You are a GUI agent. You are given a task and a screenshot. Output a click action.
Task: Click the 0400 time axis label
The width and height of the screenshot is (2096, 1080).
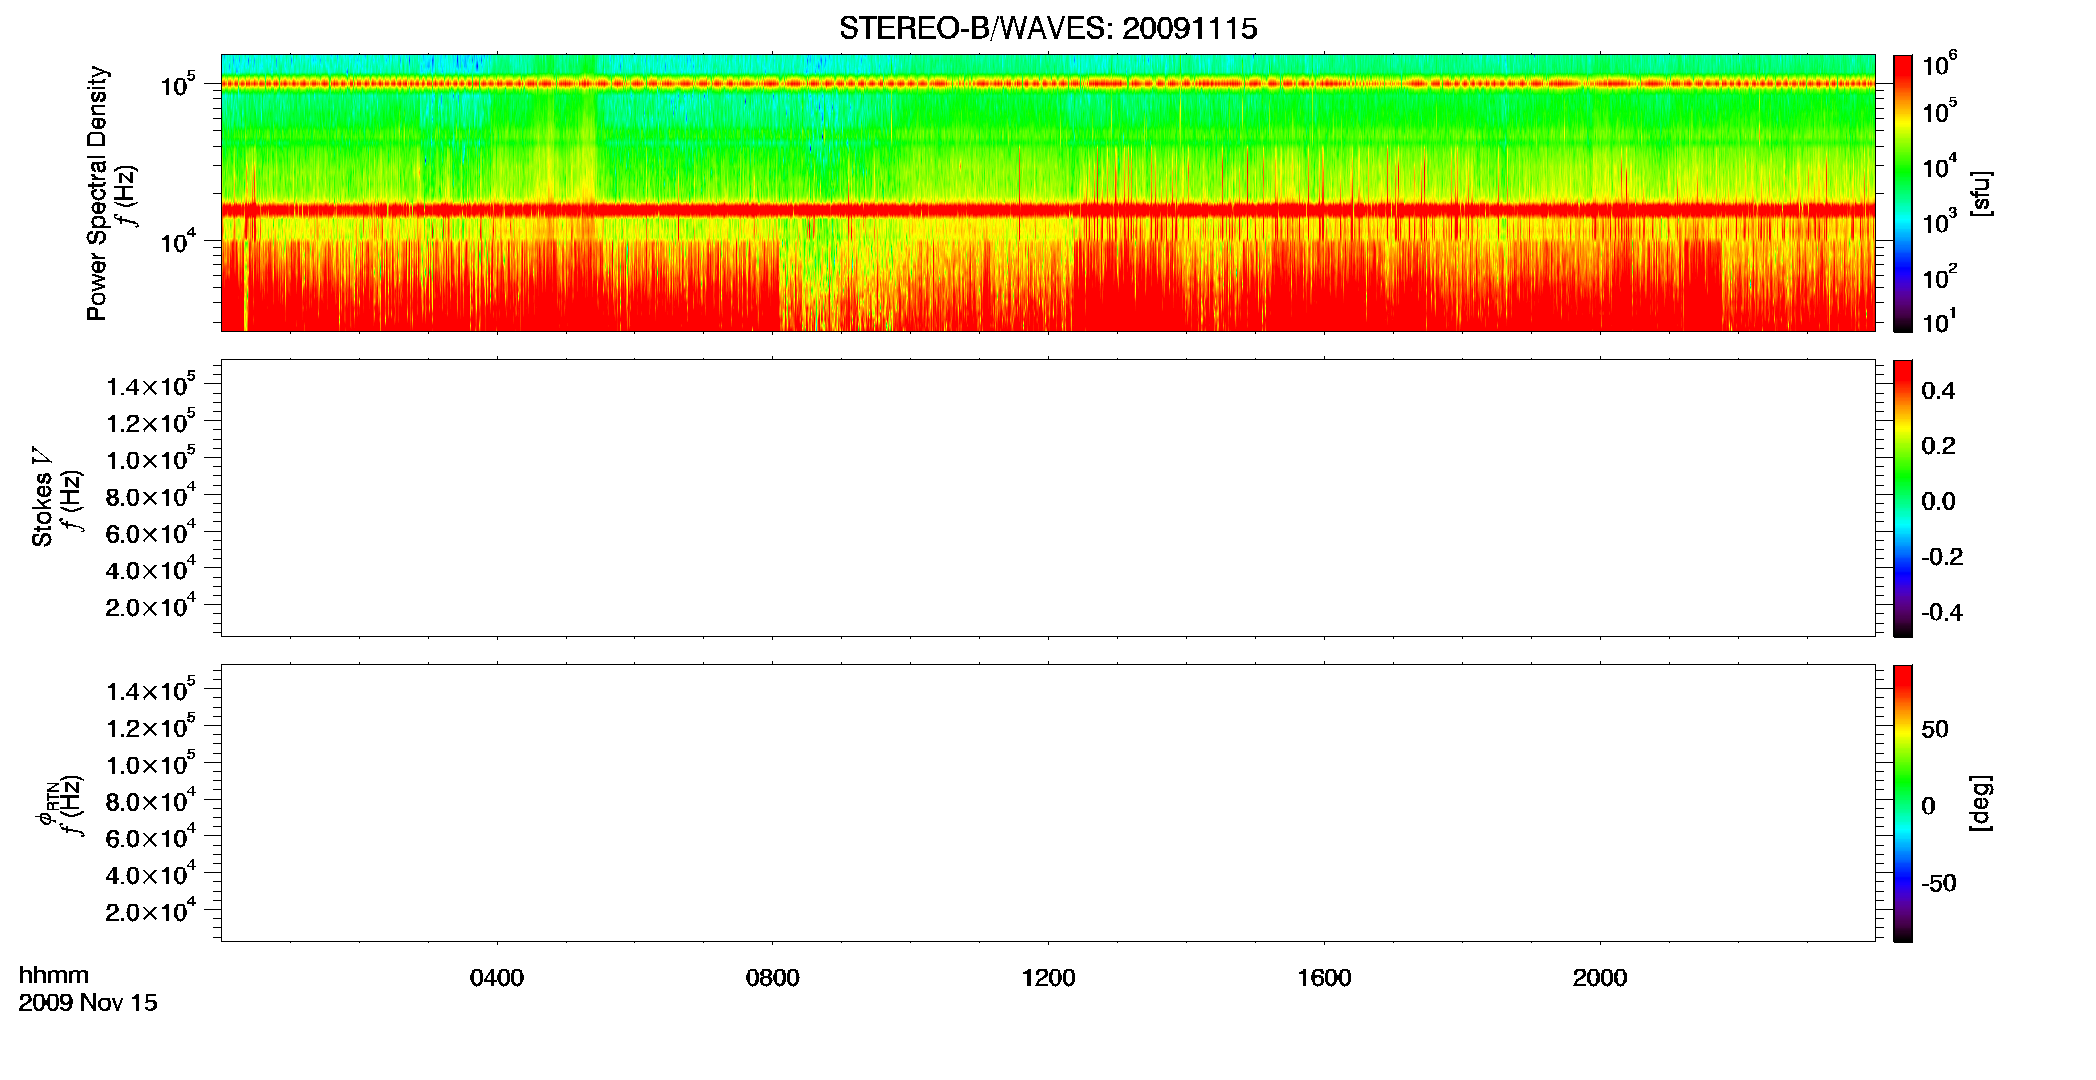coord(497,978)
